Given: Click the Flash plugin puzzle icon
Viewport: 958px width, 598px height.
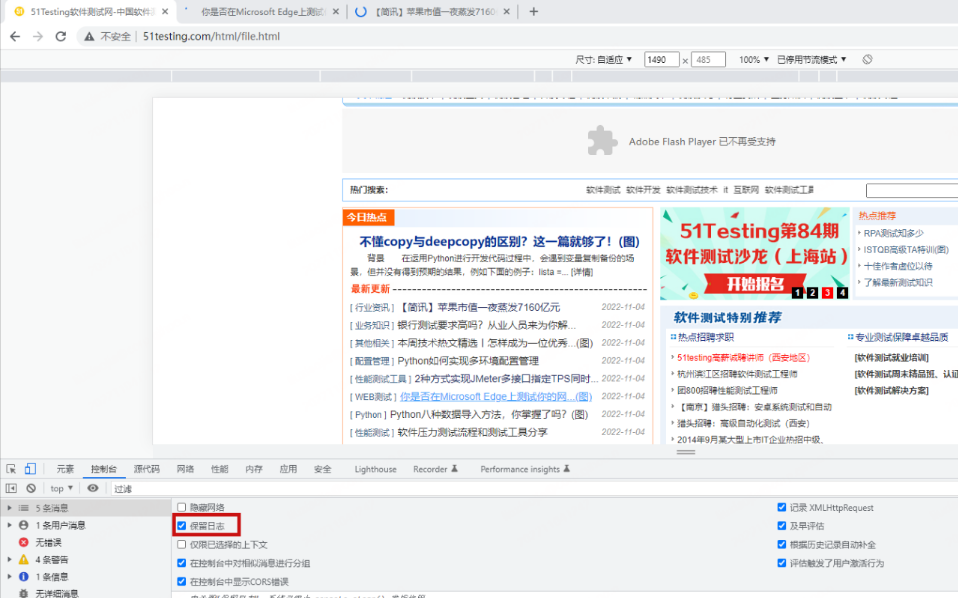Looking at the screenshot, I should [x=602, y=141].
